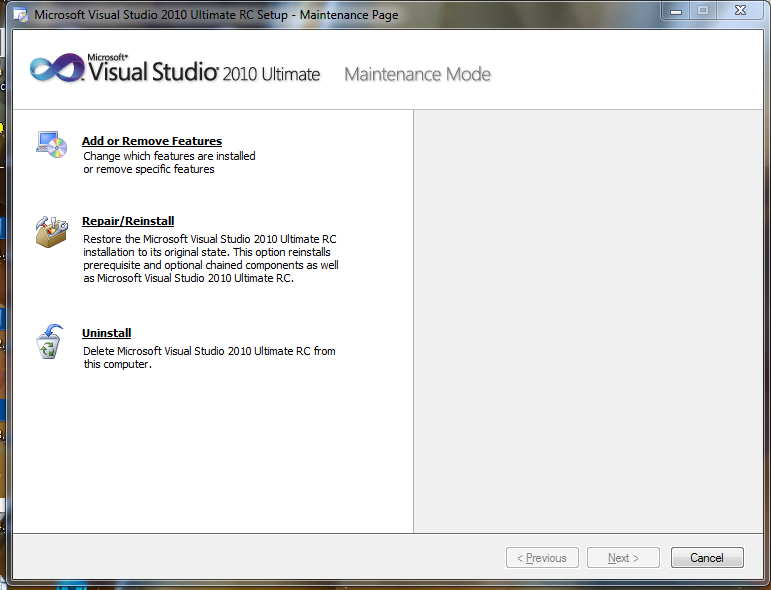Open the Add or Remove Features link
Image resolution: width=771 pixels, height=590 pixels.
[152, 141]
